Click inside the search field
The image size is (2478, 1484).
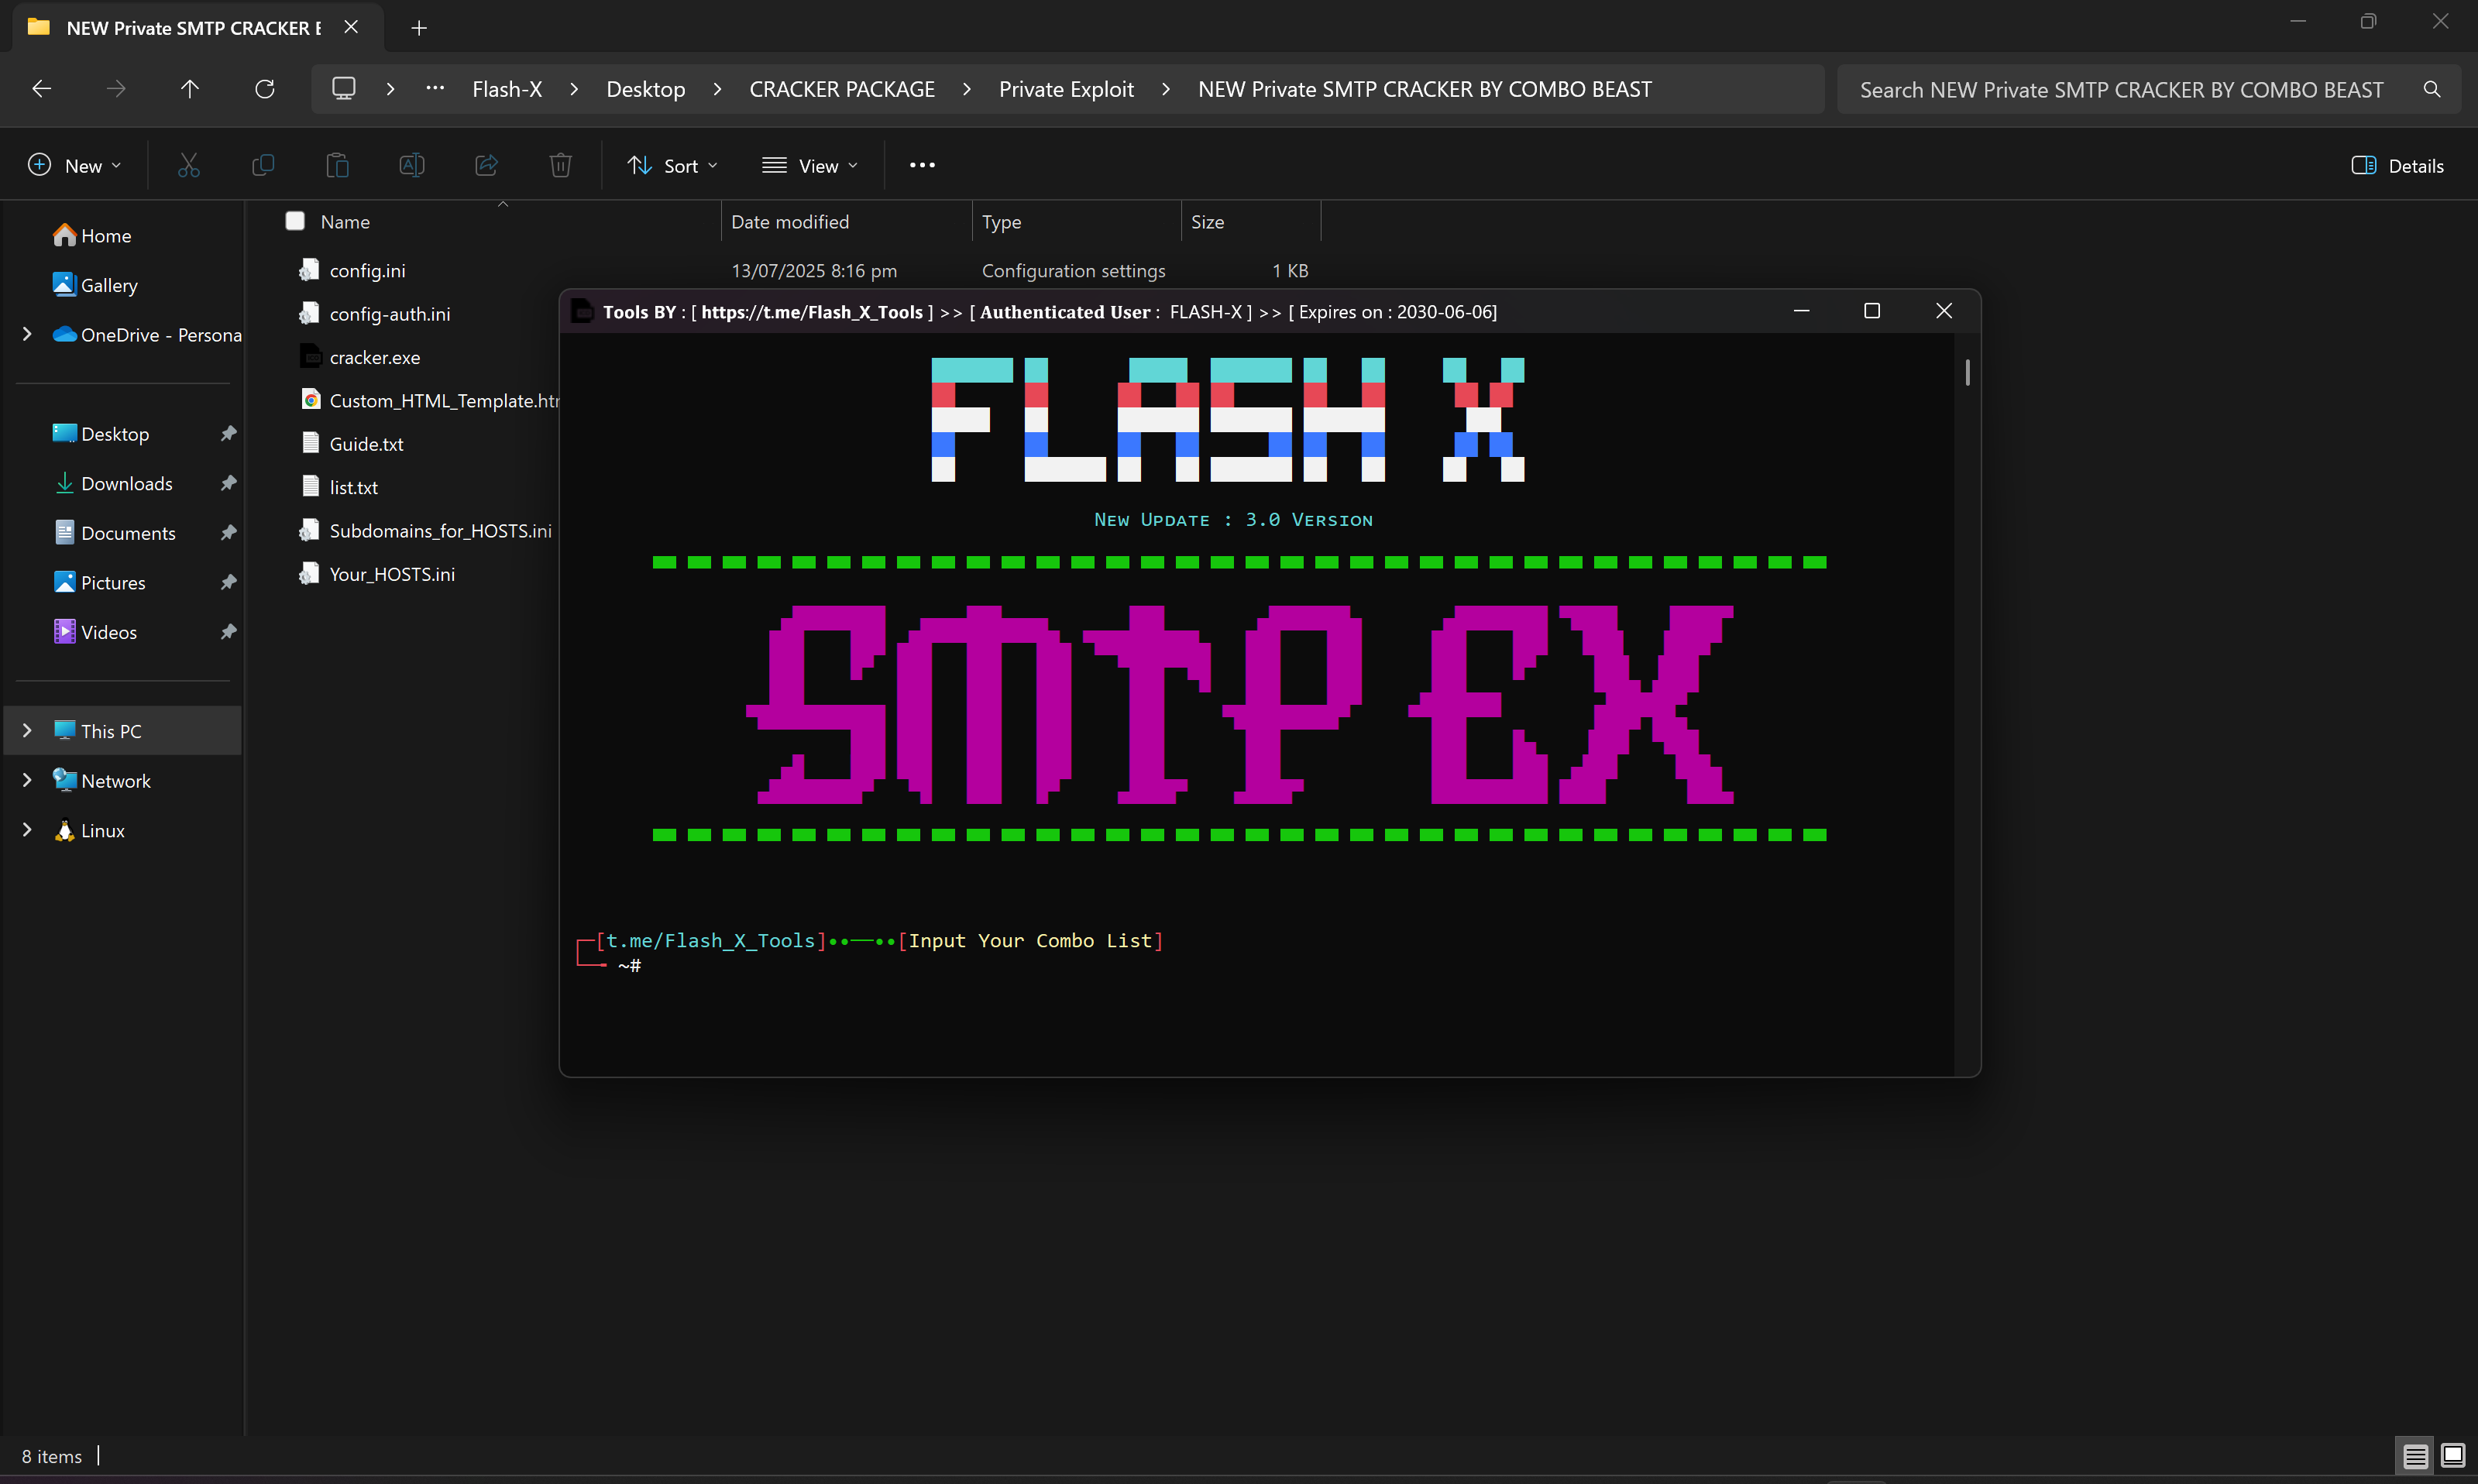click(x=2100, y=88)
